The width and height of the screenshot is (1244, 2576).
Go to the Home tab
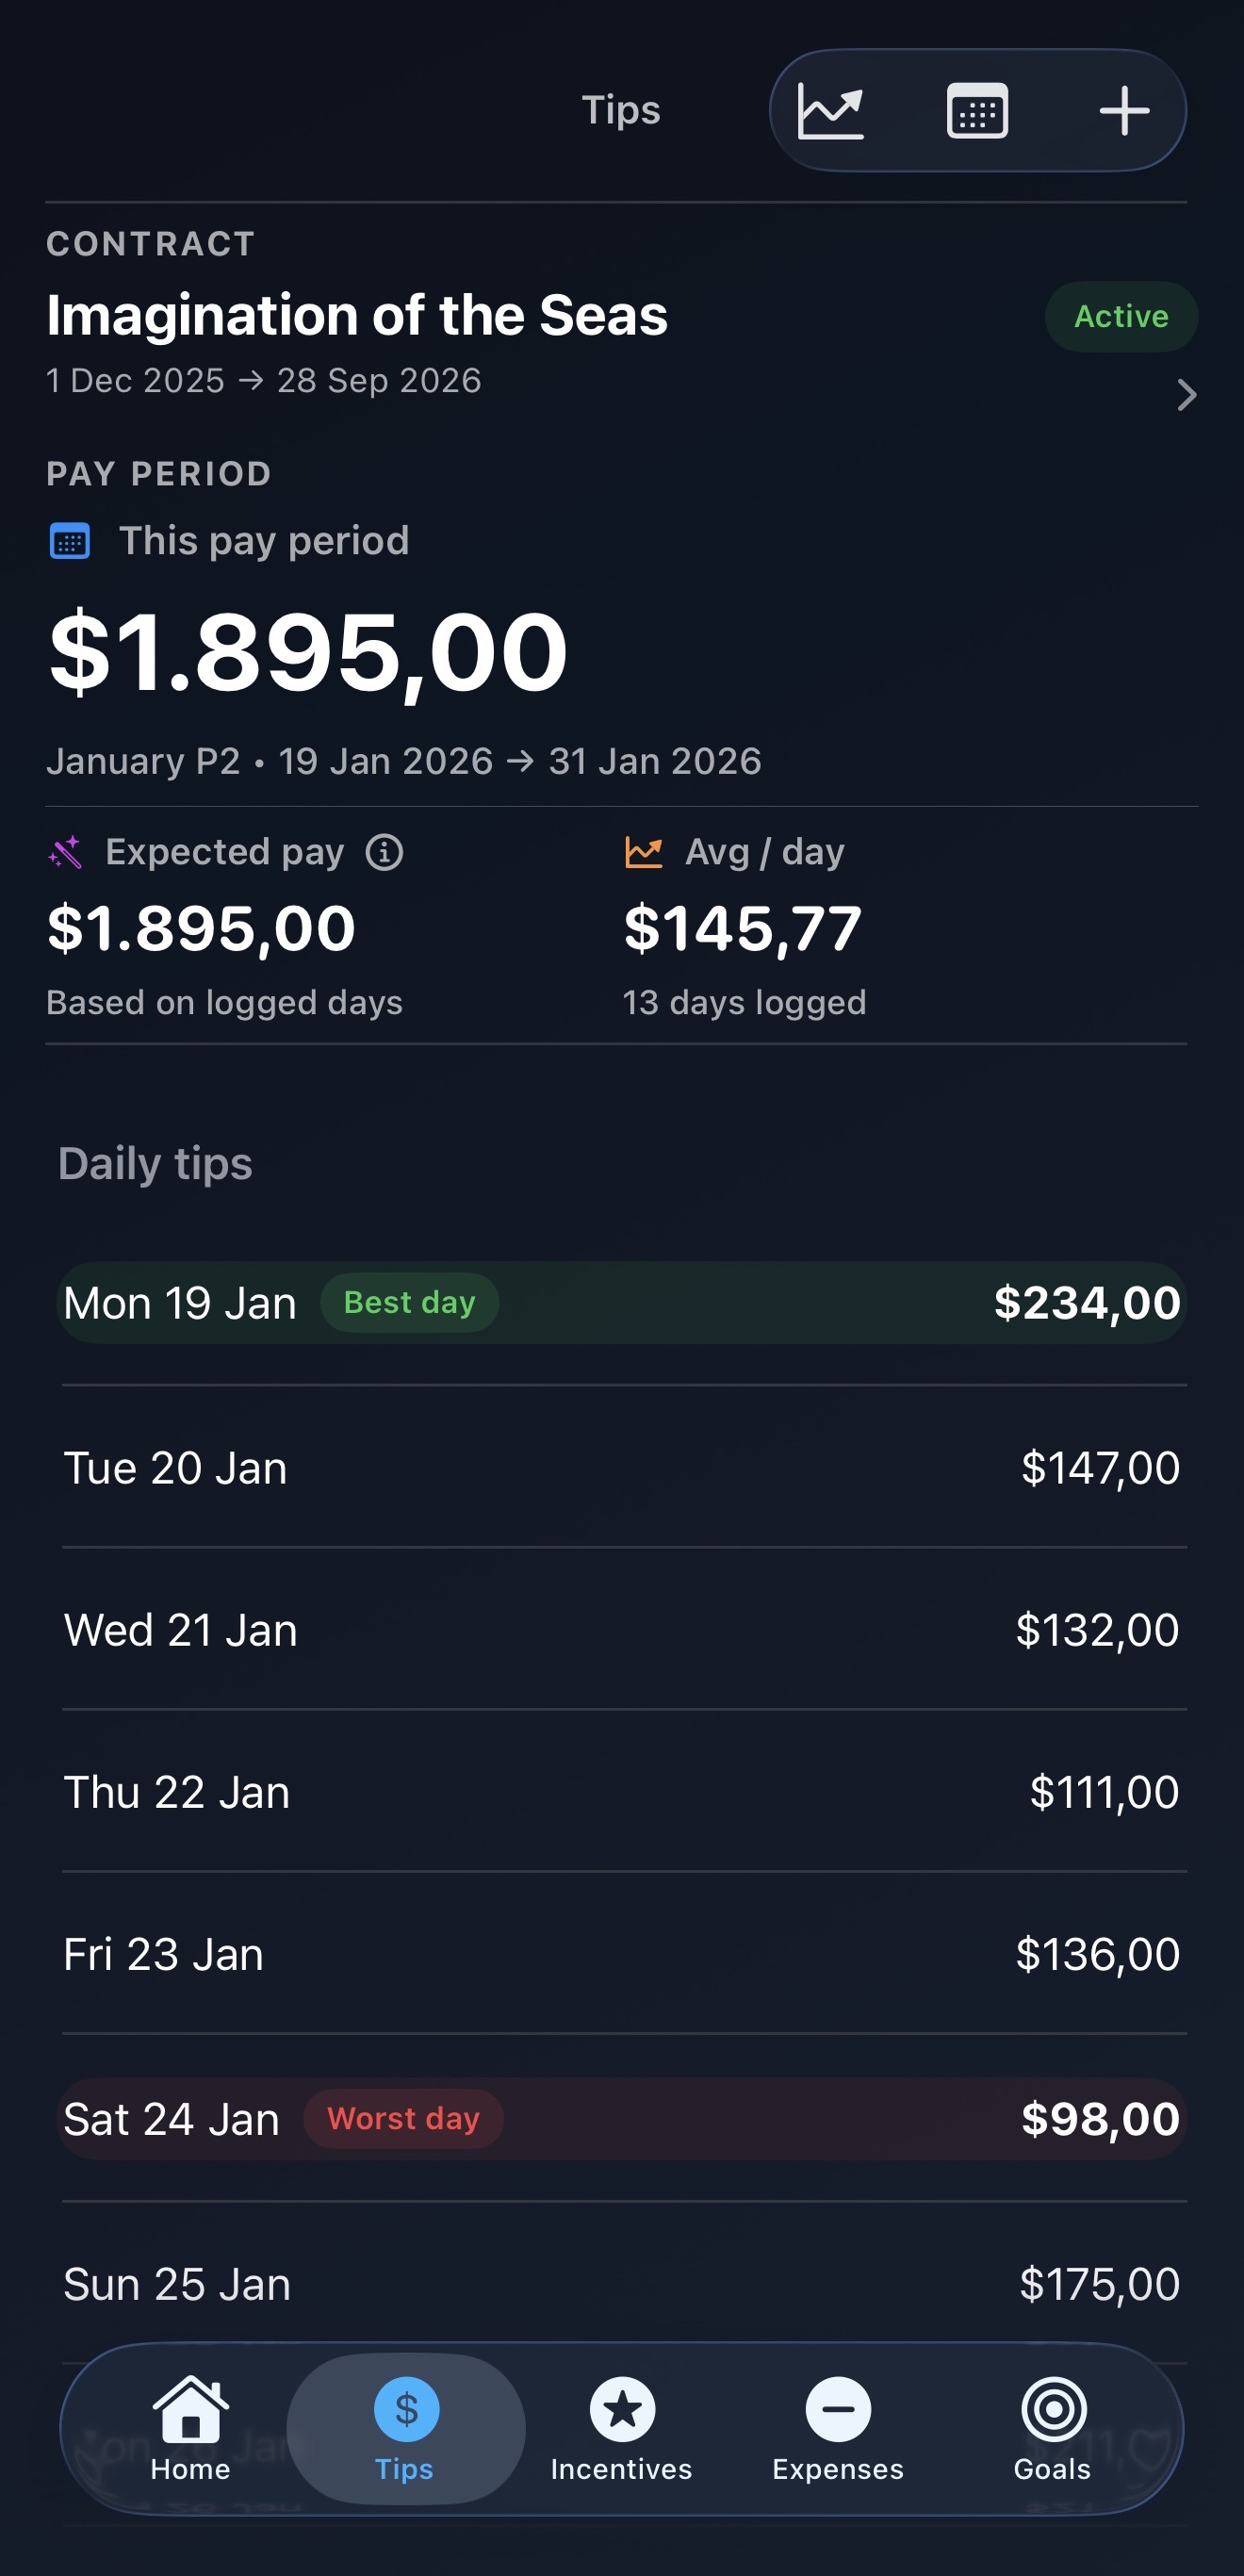[190, 2428]
